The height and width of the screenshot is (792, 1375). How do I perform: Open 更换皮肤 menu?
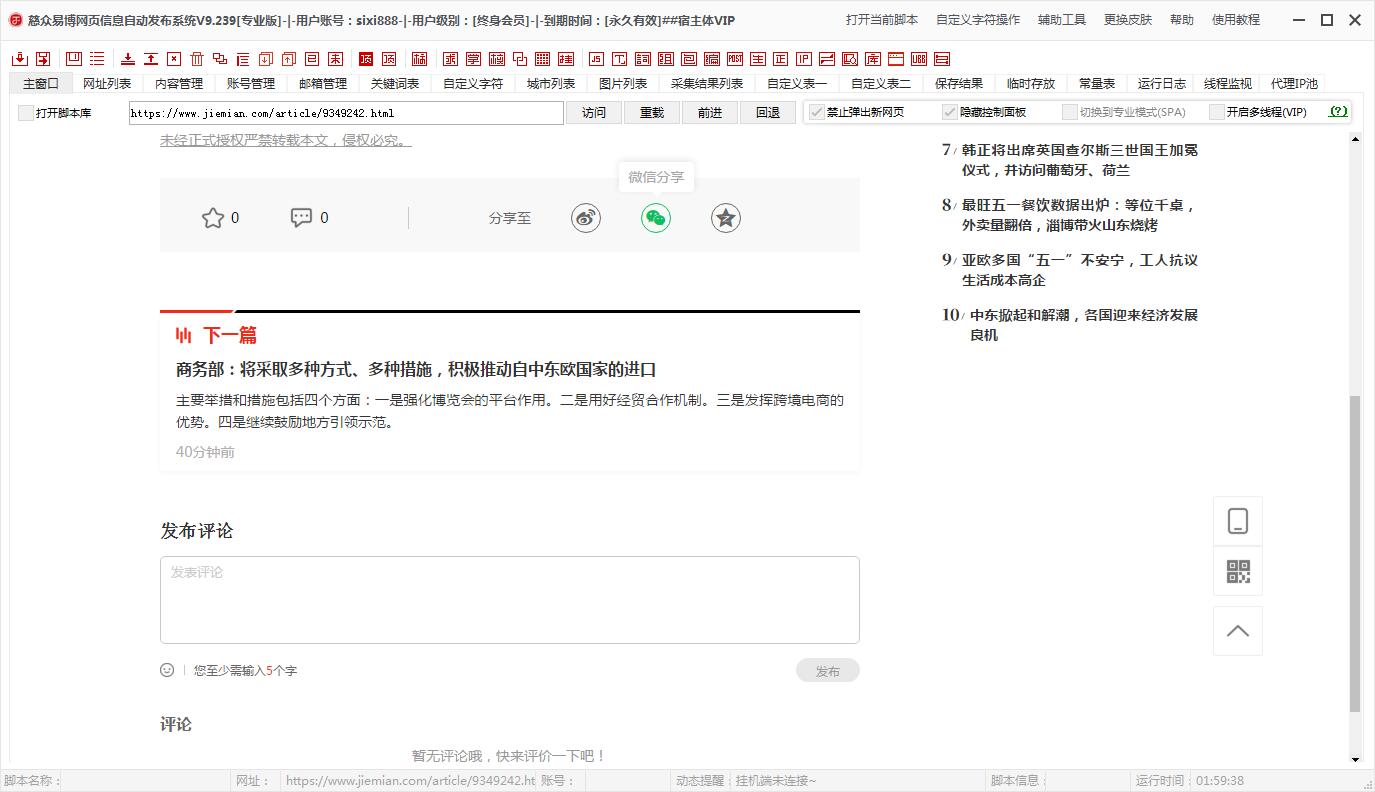coord(1128,20)
